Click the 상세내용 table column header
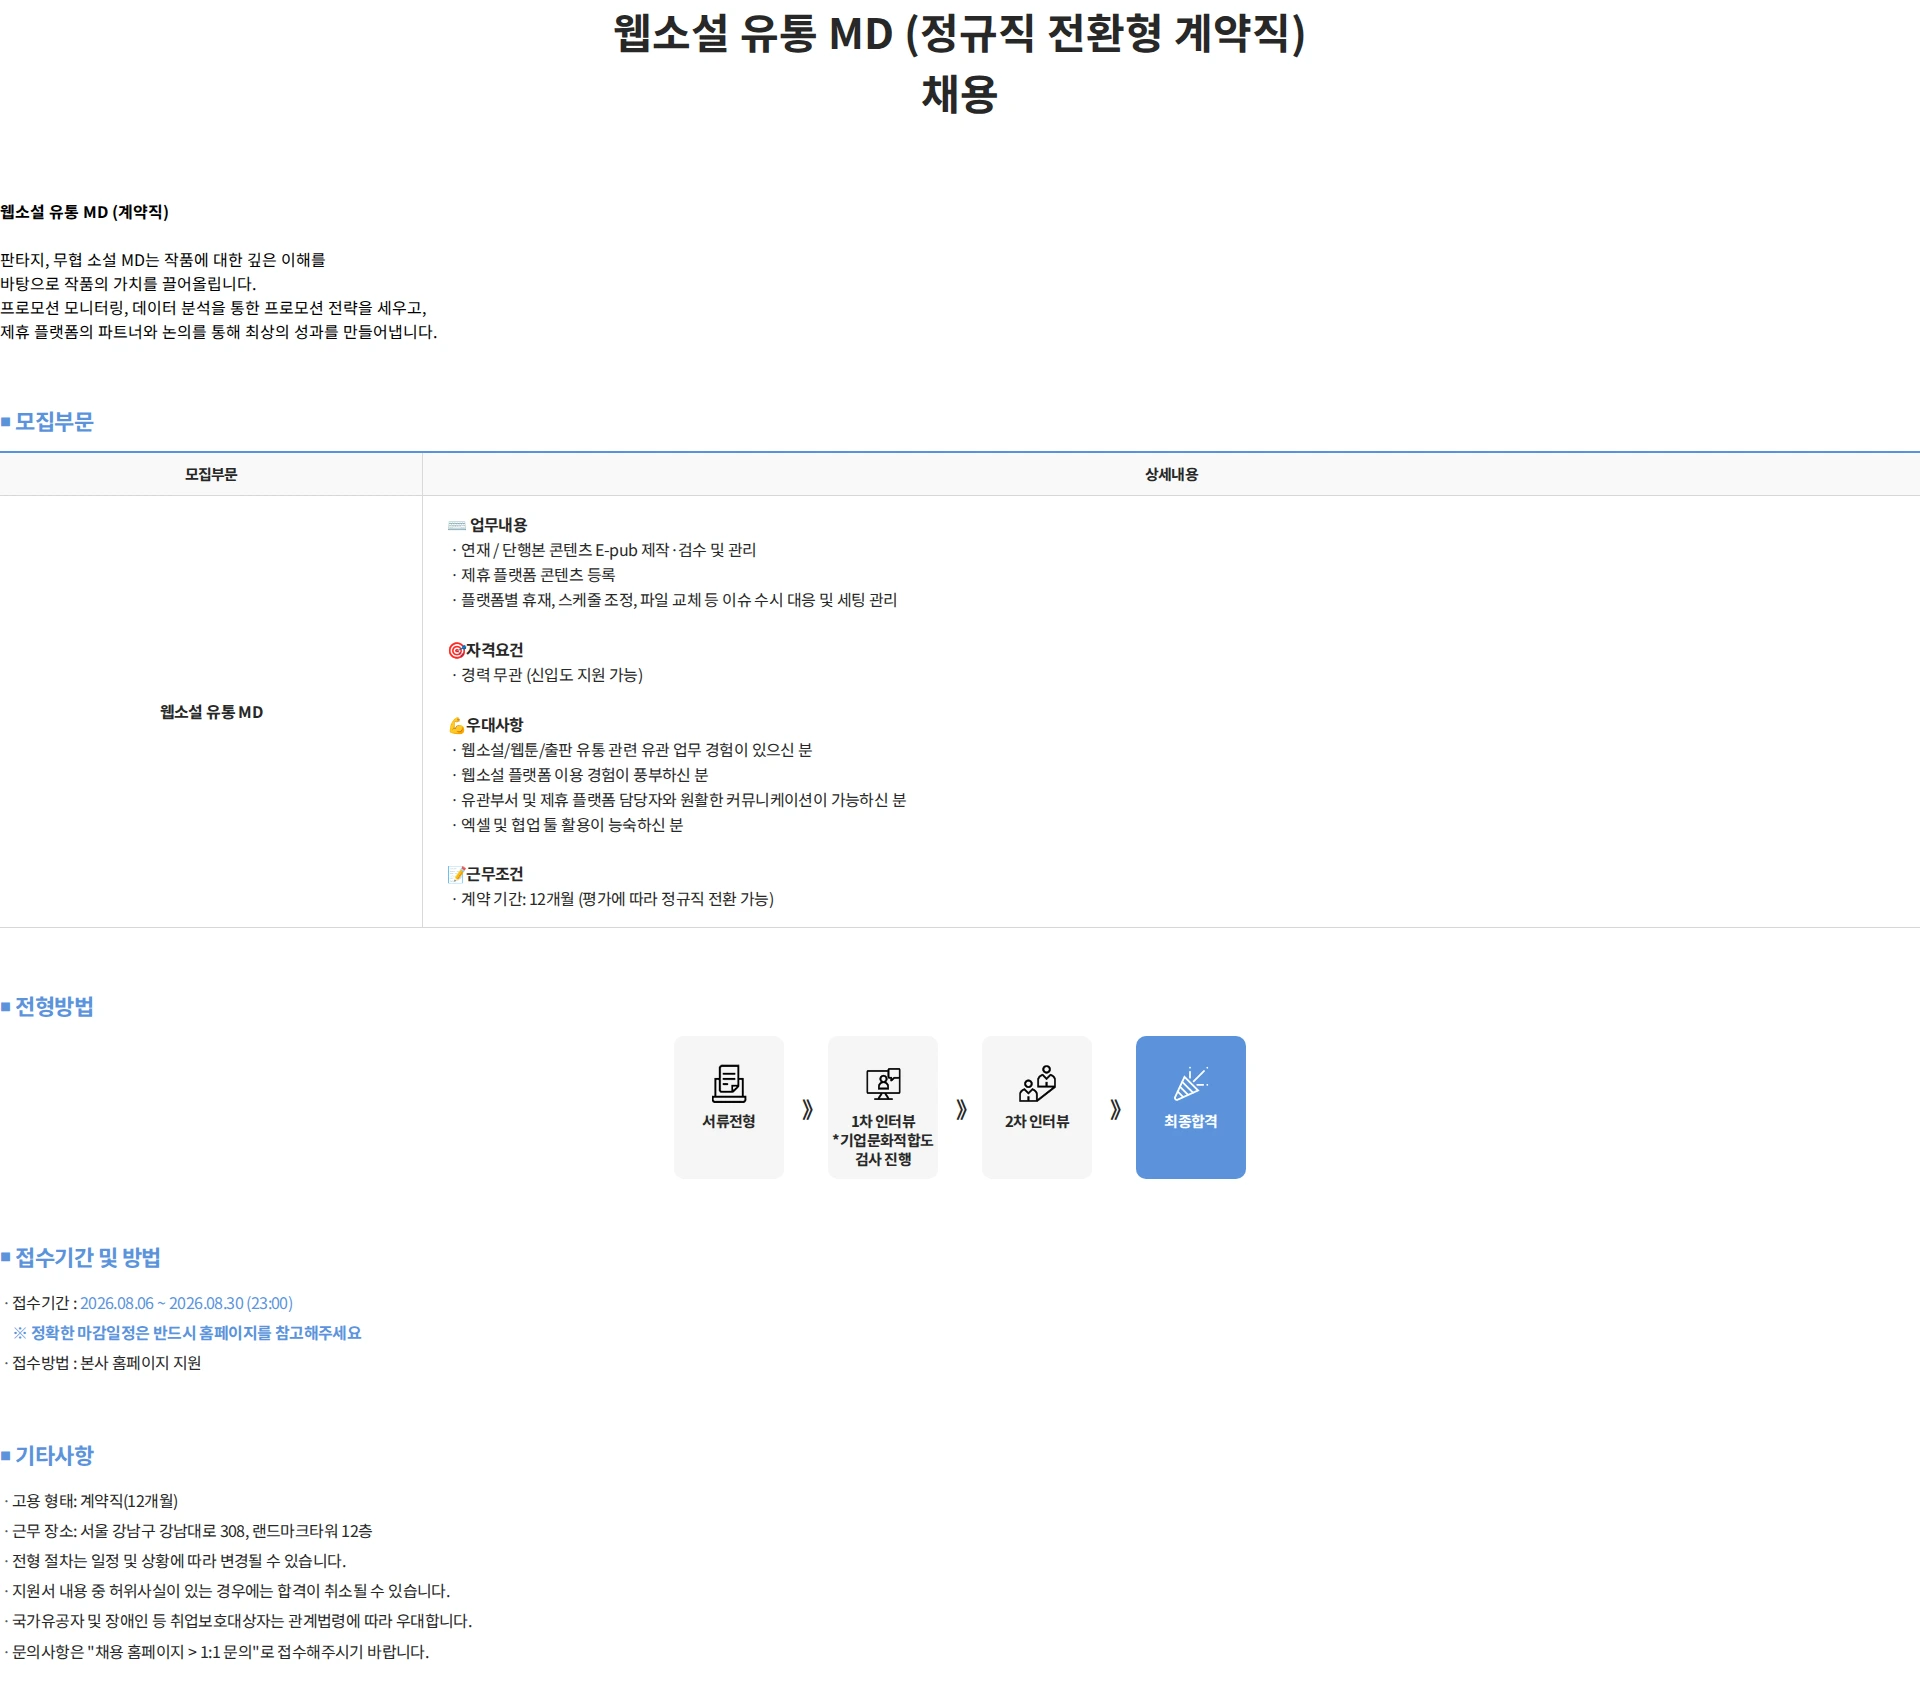 pos(1171,474)
